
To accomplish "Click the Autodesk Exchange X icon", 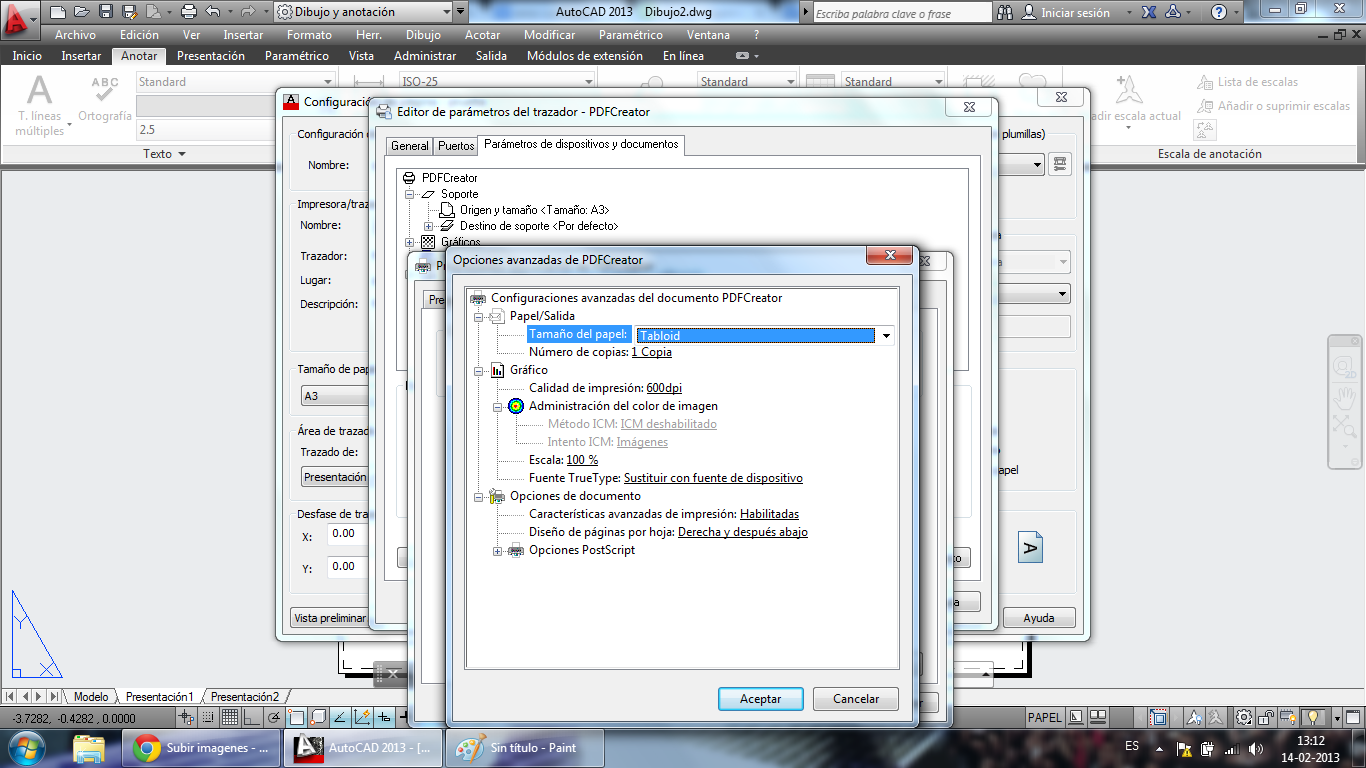I will coord(1150,13).
